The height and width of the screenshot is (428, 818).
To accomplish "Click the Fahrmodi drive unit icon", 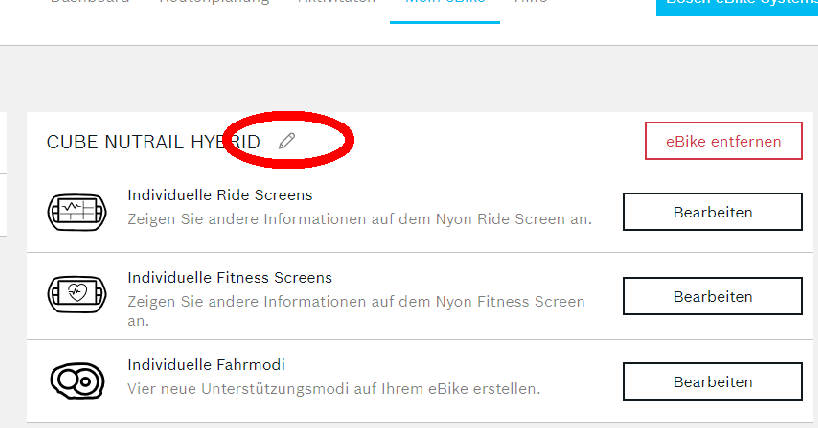I will (x=76, y=380).
